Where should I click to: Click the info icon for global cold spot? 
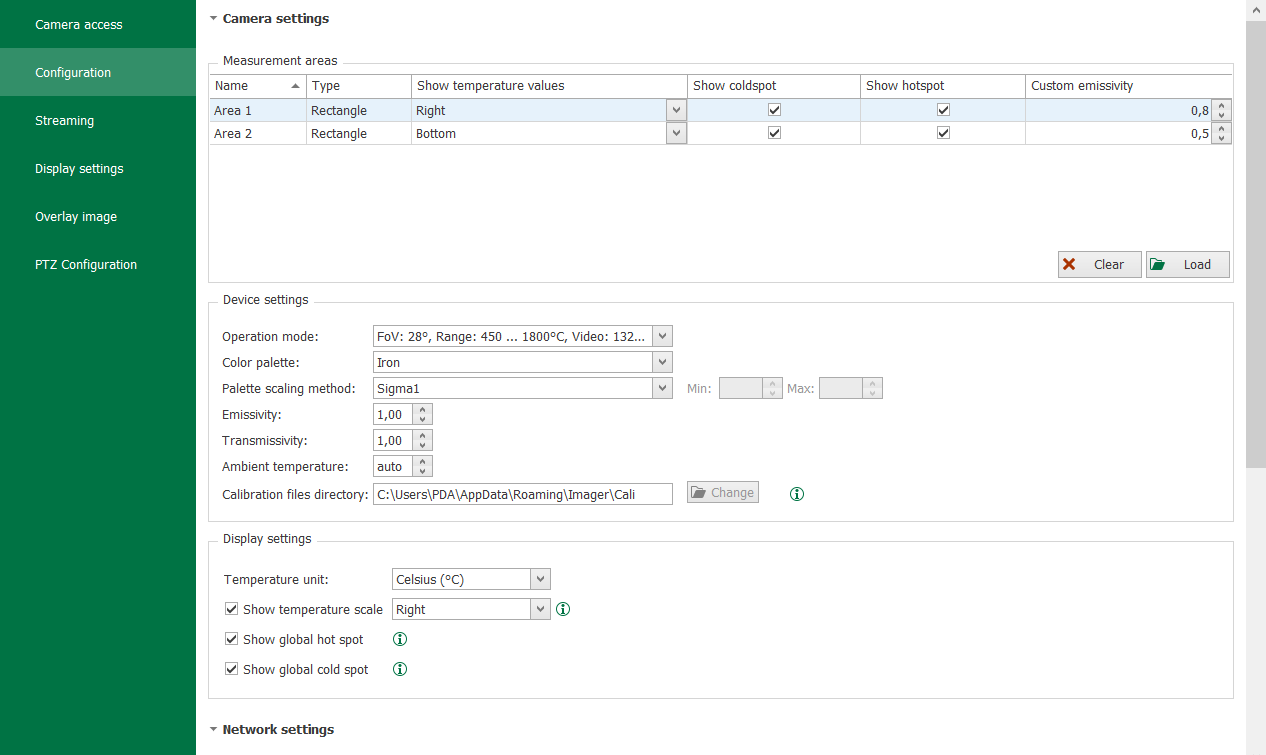[400, 669]
